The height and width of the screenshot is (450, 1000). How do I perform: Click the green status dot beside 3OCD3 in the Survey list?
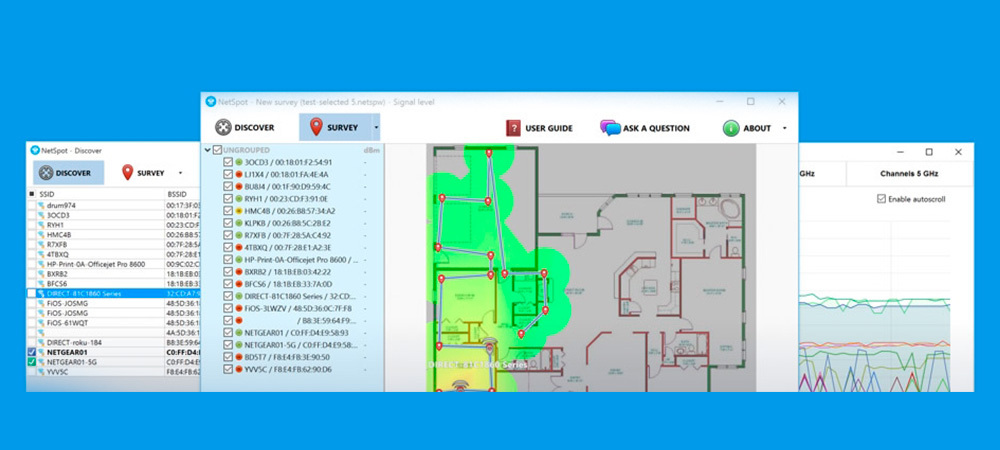coord(239,162)
